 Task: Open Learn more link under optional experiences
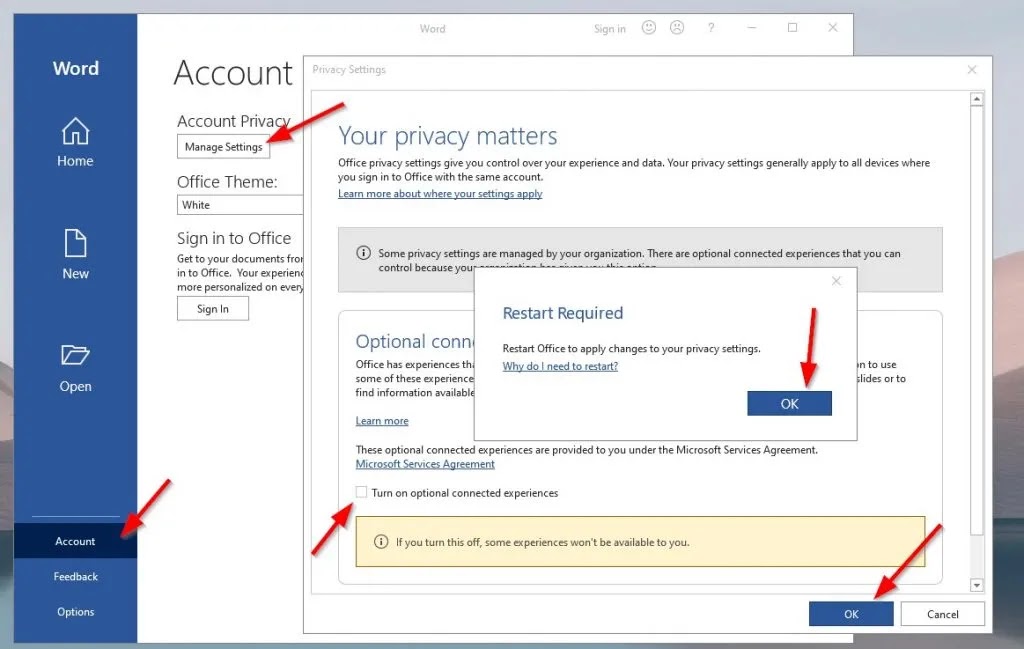click(x=382, y=421)
